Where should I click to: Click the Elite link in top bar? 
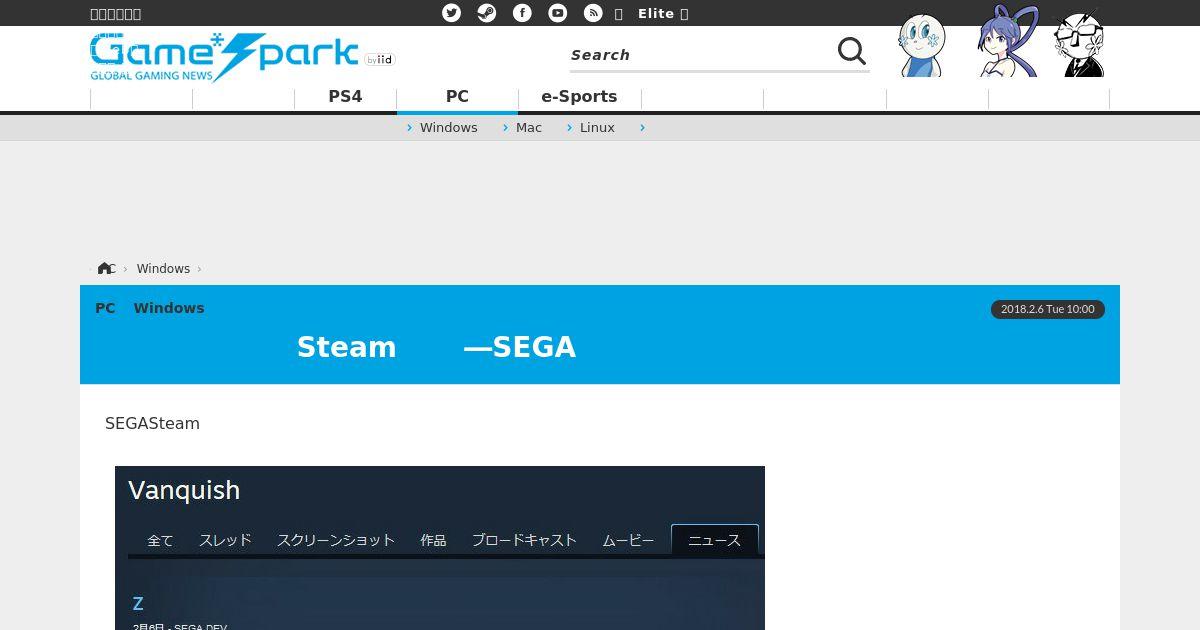click(656, 14)
